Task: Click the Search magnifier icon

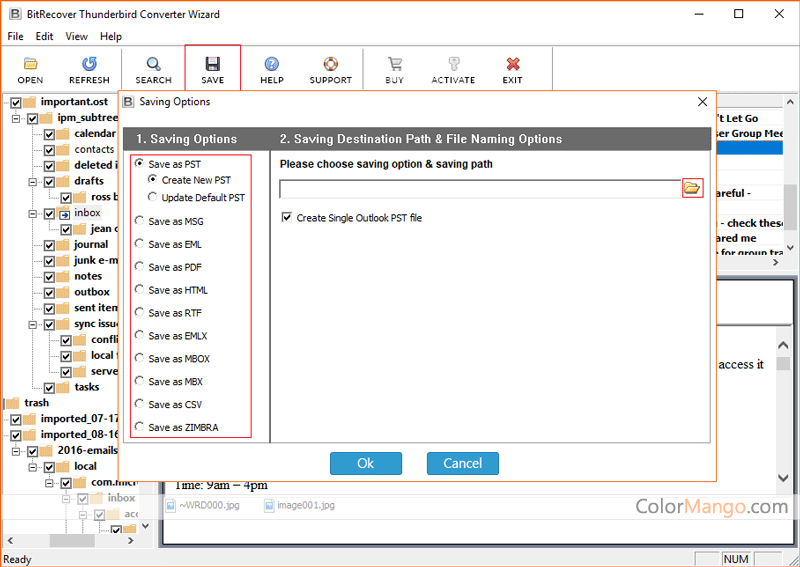Action: pyautogui.click(x=153, y=64)
